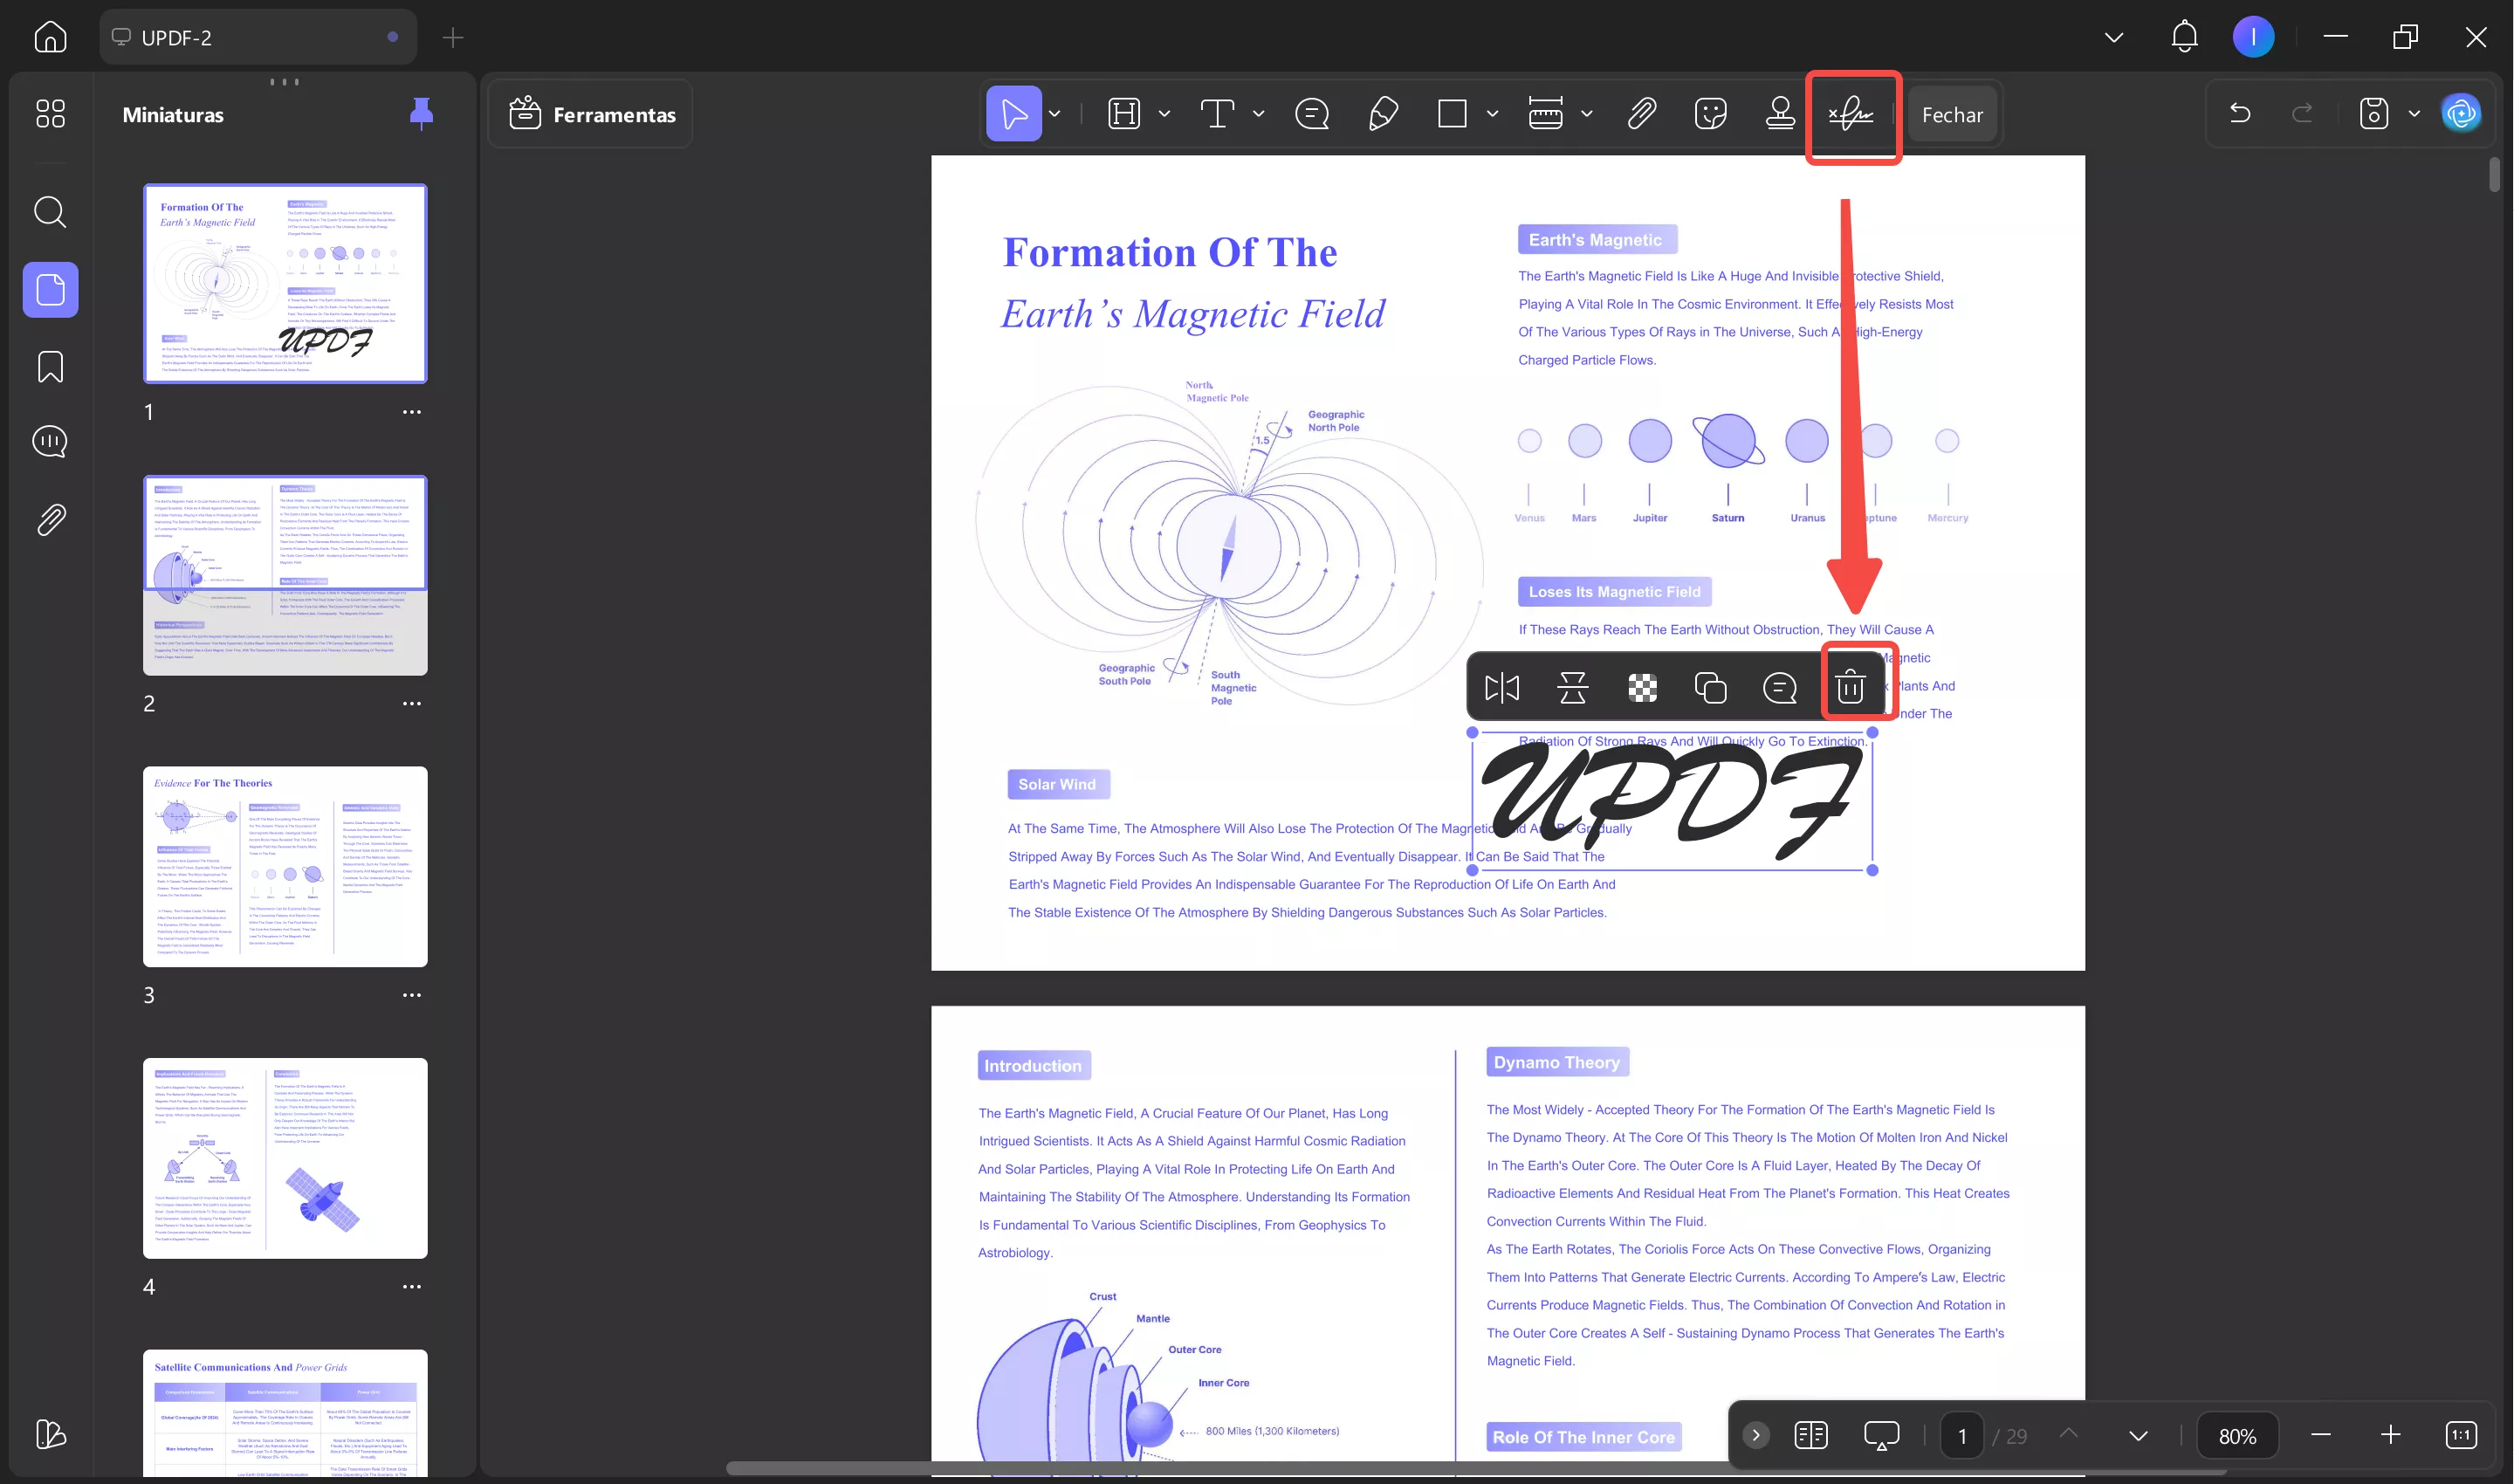Pick the pencil drawing tool
This screenshot has height=1484, width=2514.
pos(1382,114)
